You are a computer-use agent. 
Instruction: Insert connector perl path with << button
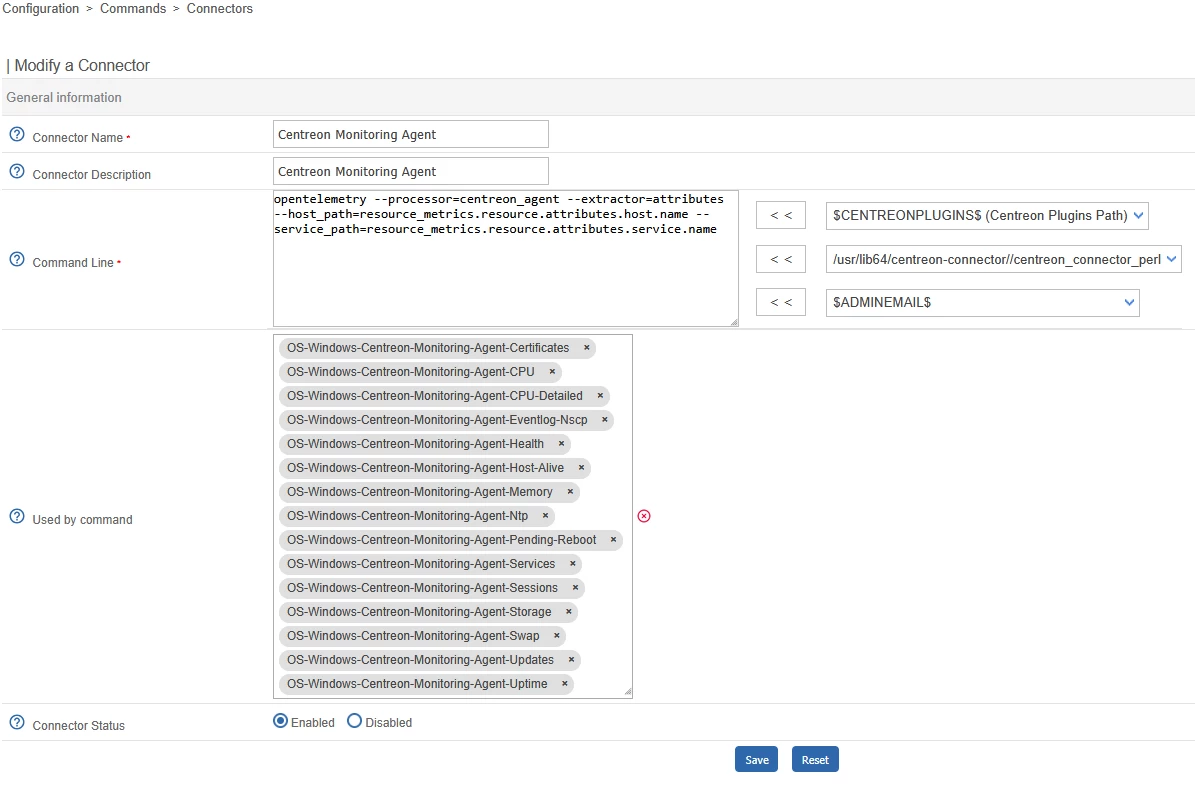[x=780, y=259]
